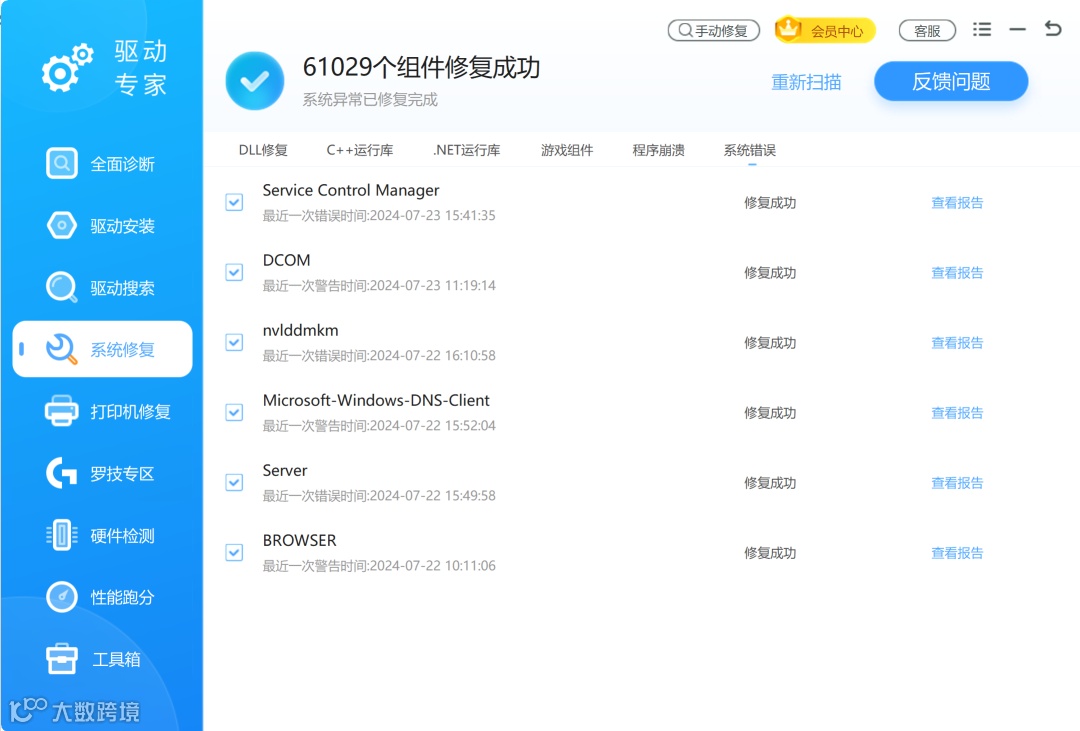Switch to the .NET运行库 tab
Image resolution: width=1080 pixels, height=731 pixels.
coord(466,150)
